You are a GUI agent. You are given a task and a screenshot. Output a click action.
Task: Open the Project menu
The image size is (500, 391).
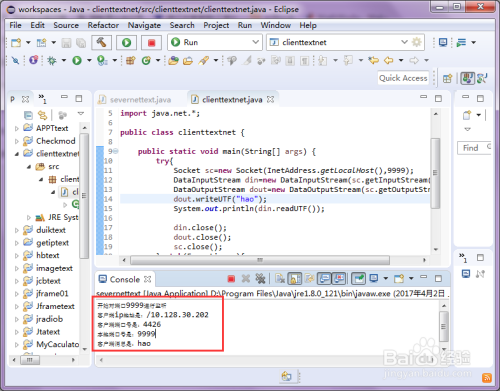[216, 25]
